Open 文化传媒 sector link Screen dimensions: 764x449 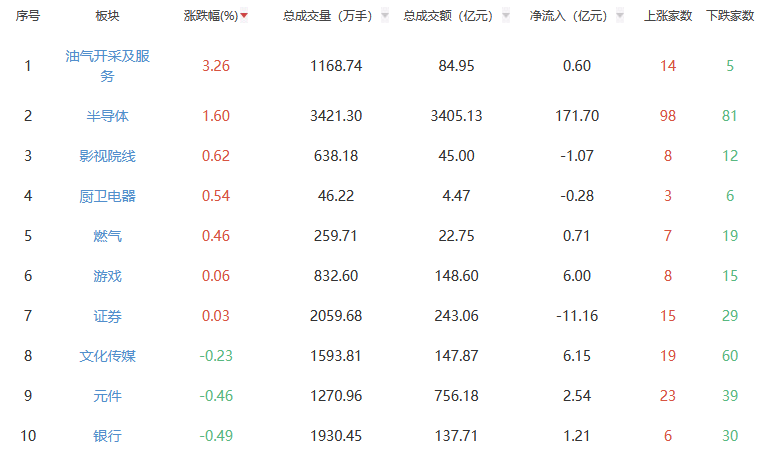coord(107,356)
